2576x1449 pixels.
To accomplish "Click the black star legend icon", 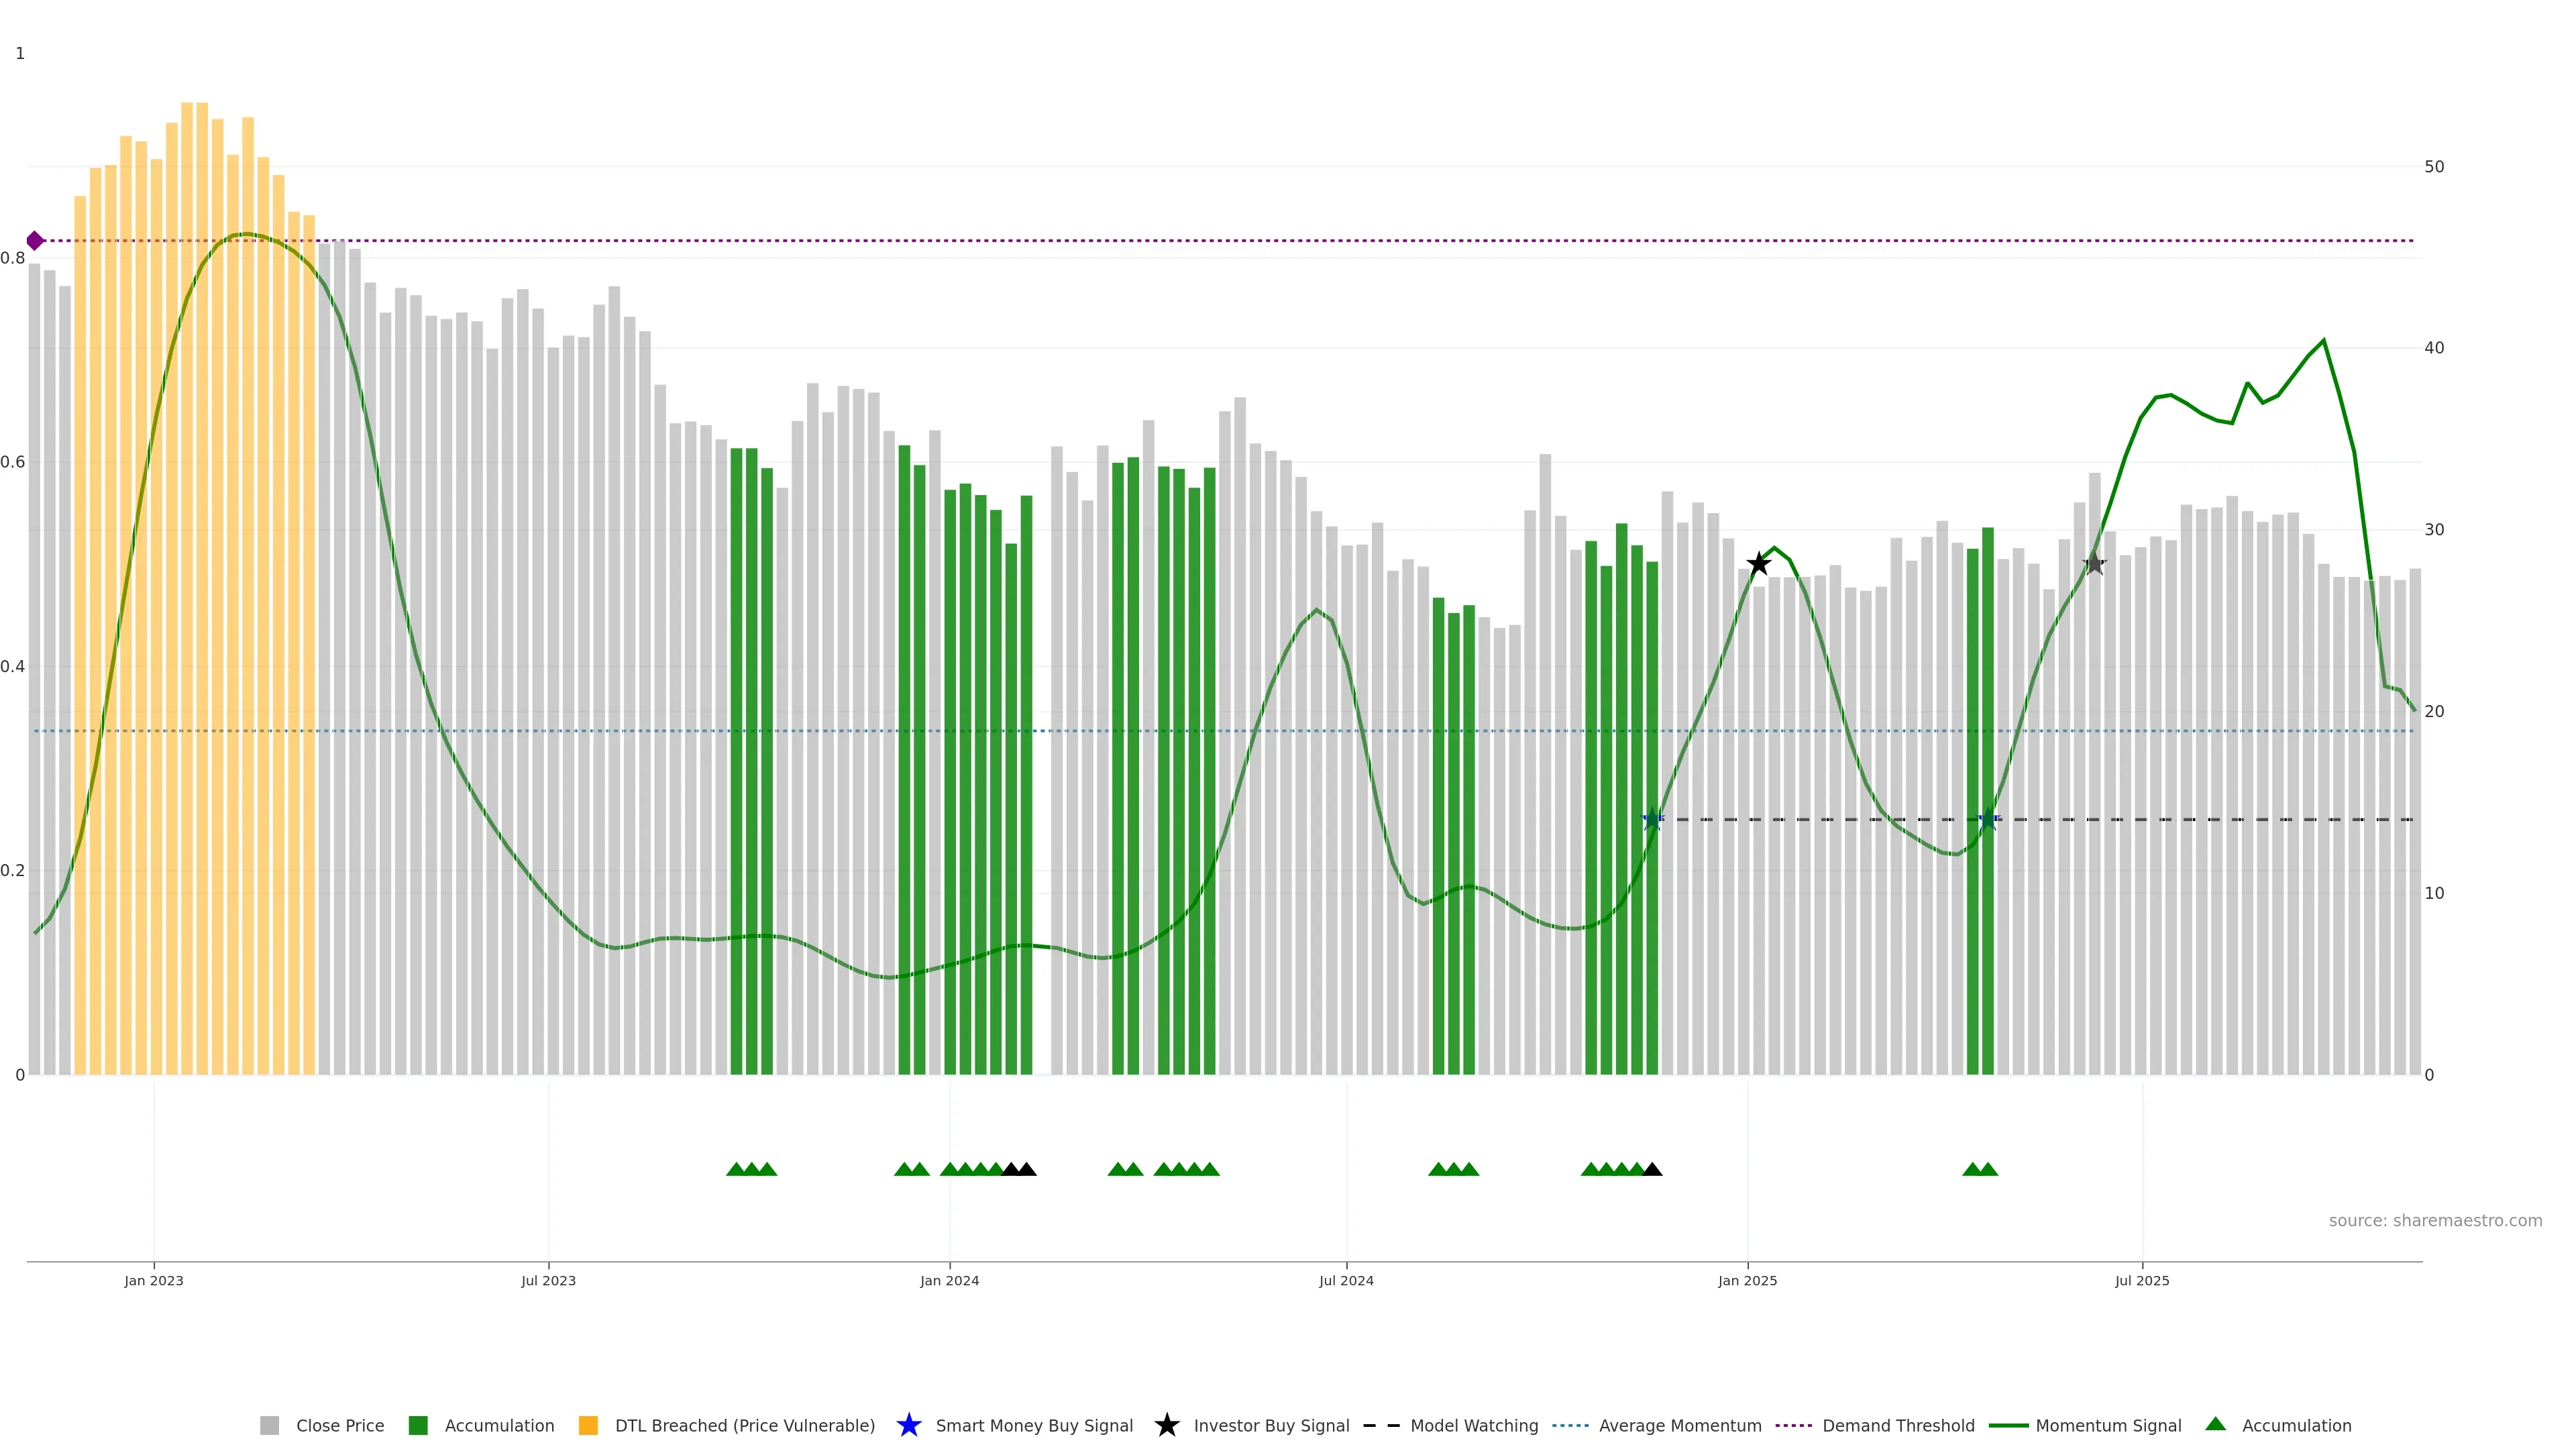I will coord(1166,1425).
